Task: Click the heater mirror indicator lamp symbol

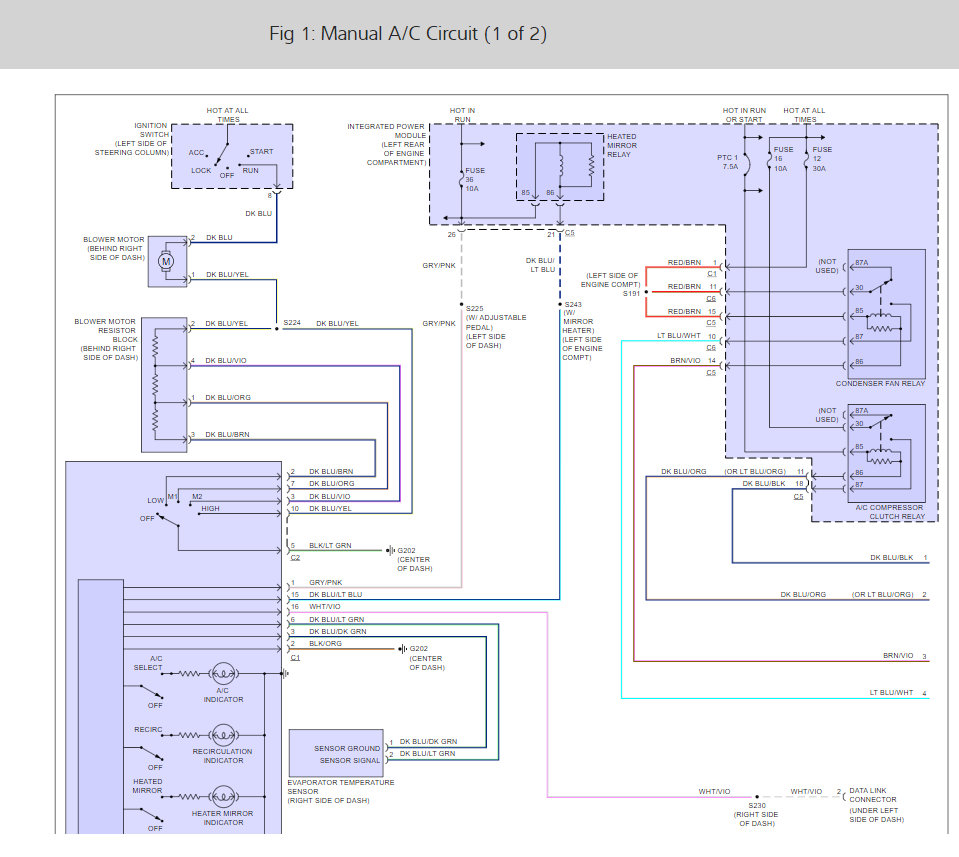Action: click(223, 796)
